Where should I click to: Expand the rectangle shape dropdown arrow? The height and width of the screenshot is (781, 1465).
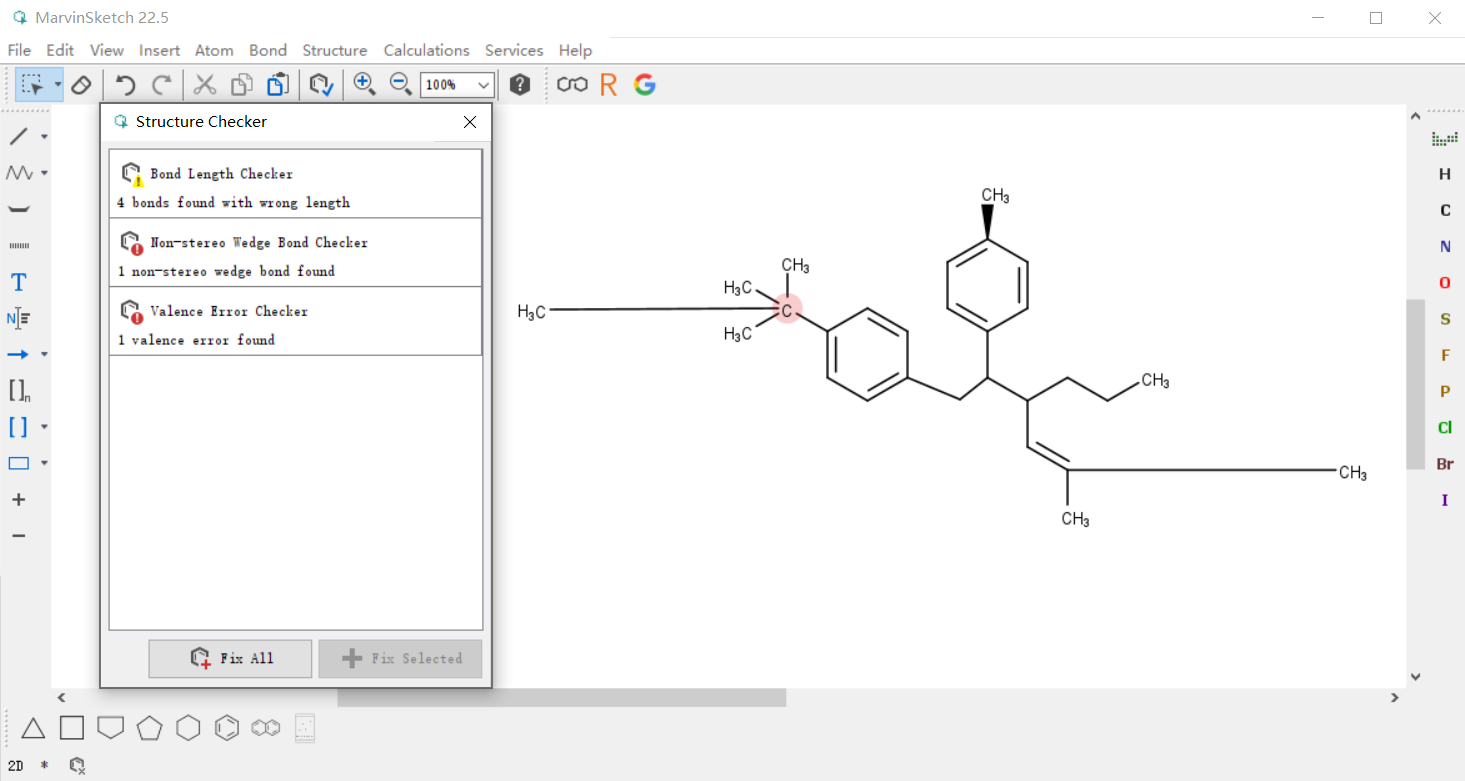tap(44, 463)
